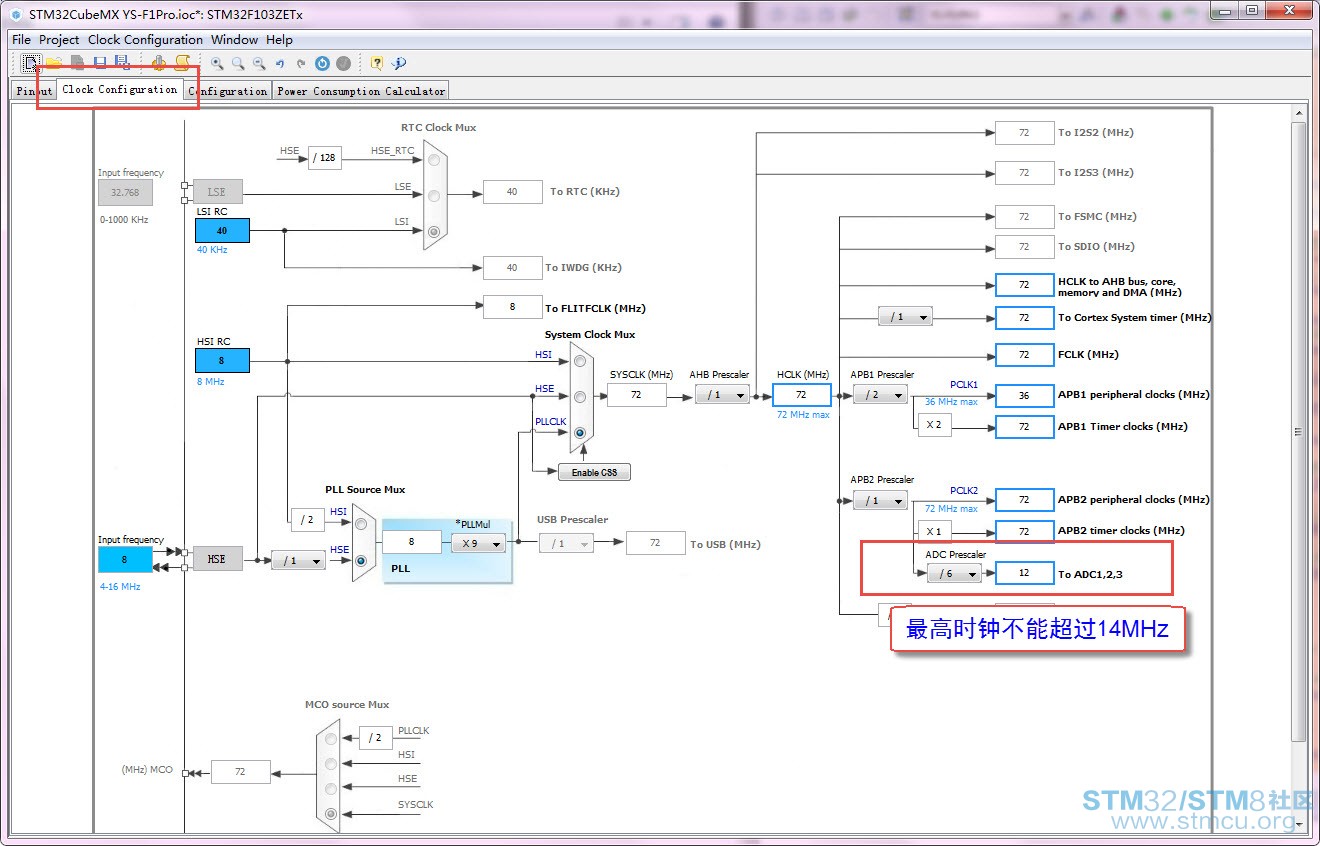Open the File menu

point(21,40)
